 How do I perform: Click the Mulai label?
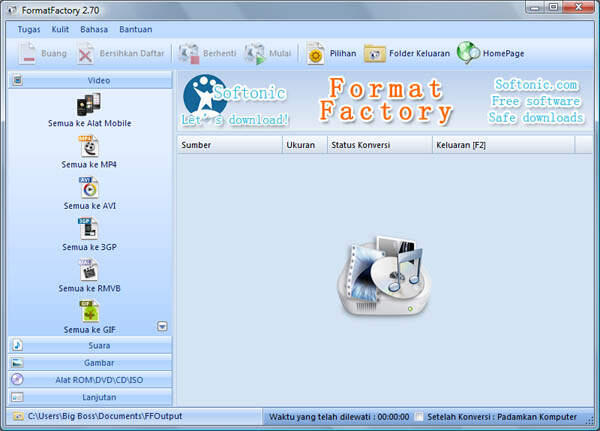(280, 53)
